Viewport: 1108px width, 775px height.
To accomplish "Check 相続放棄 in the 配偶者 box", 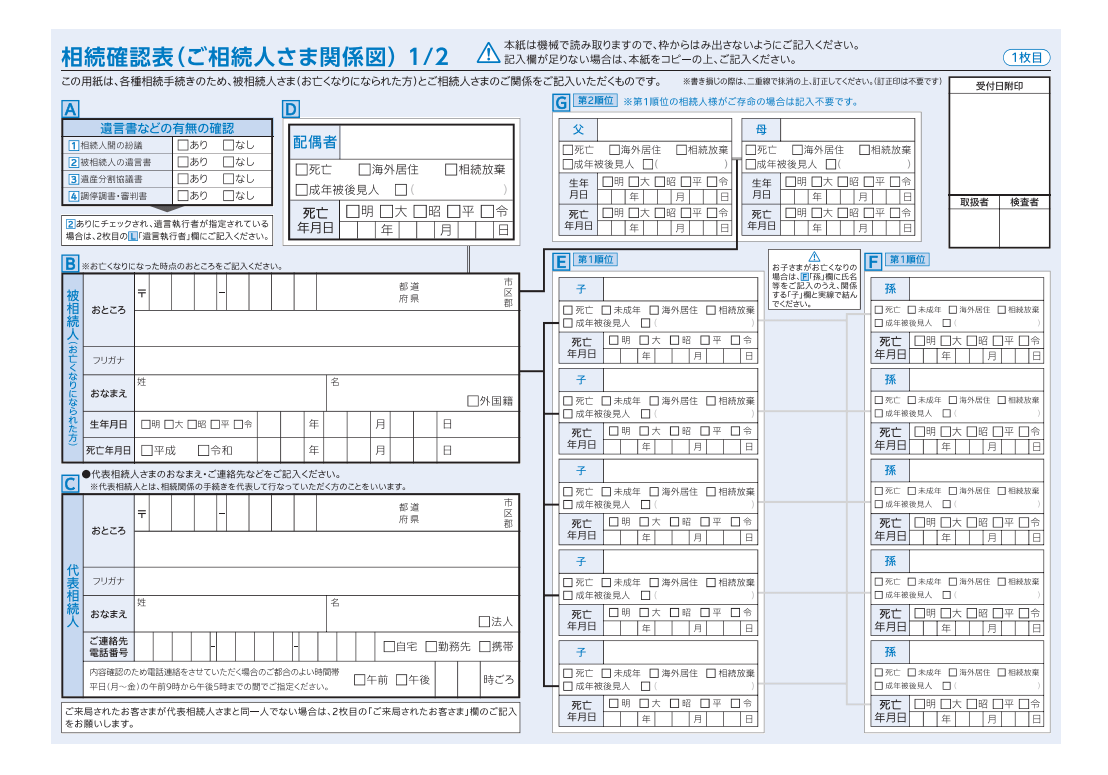I will [x=451, y=170].
